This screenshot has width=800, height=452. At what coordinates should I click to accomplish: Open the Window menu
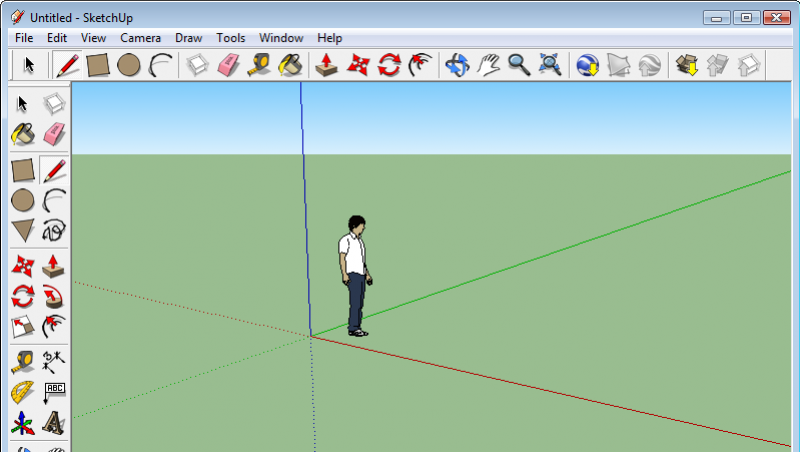click(x=281, y=38)
